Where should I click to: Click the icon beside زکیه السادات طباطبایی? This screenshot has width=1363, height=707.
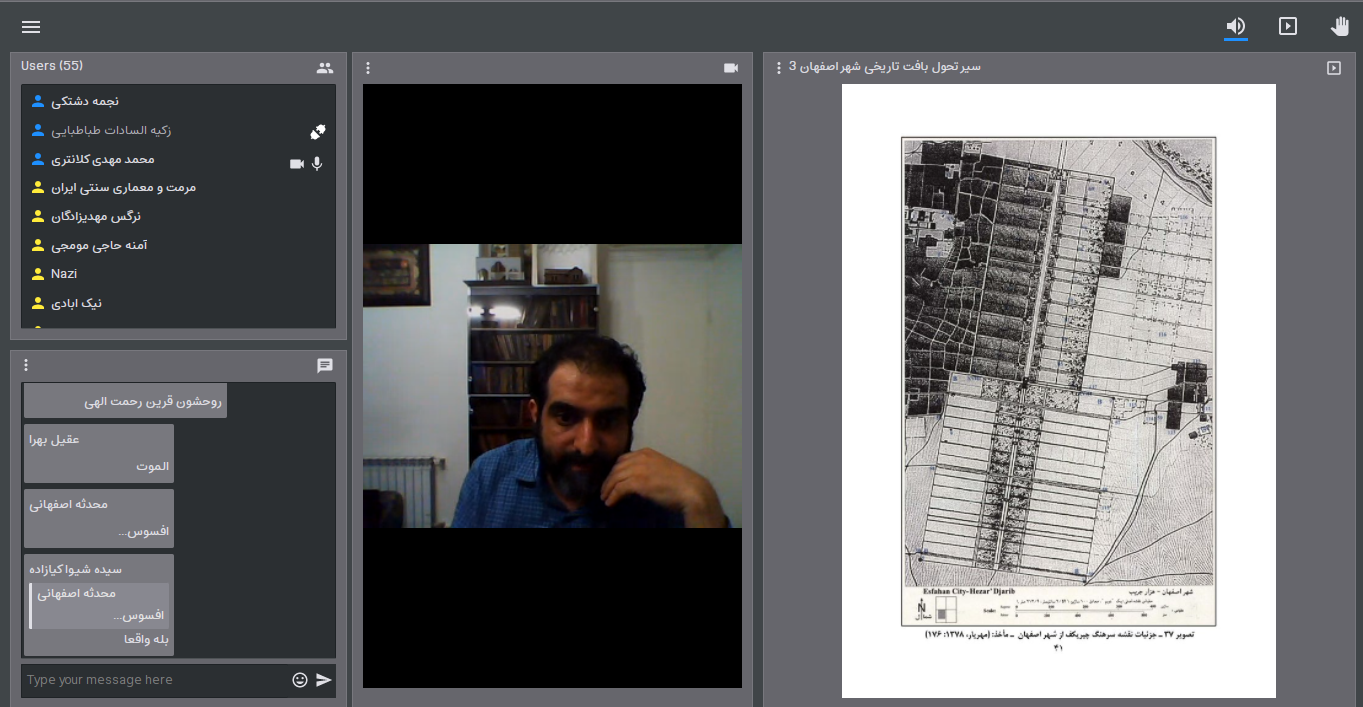pyautogui.click(x=318, y=132)
